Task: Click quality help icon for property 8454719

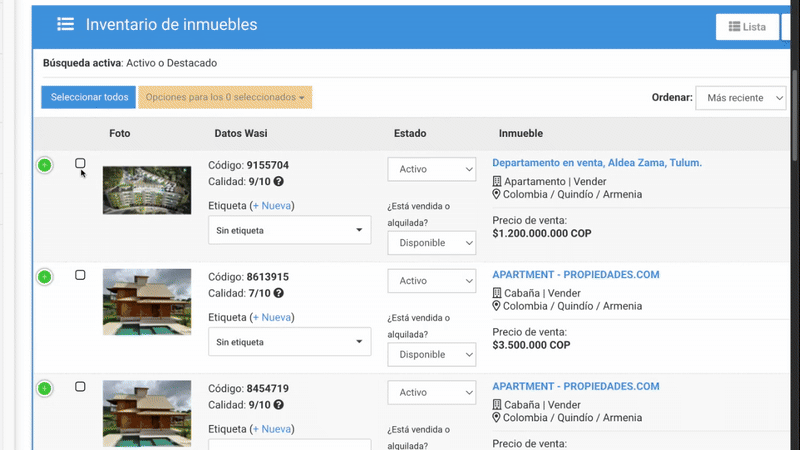Action: 278,406
